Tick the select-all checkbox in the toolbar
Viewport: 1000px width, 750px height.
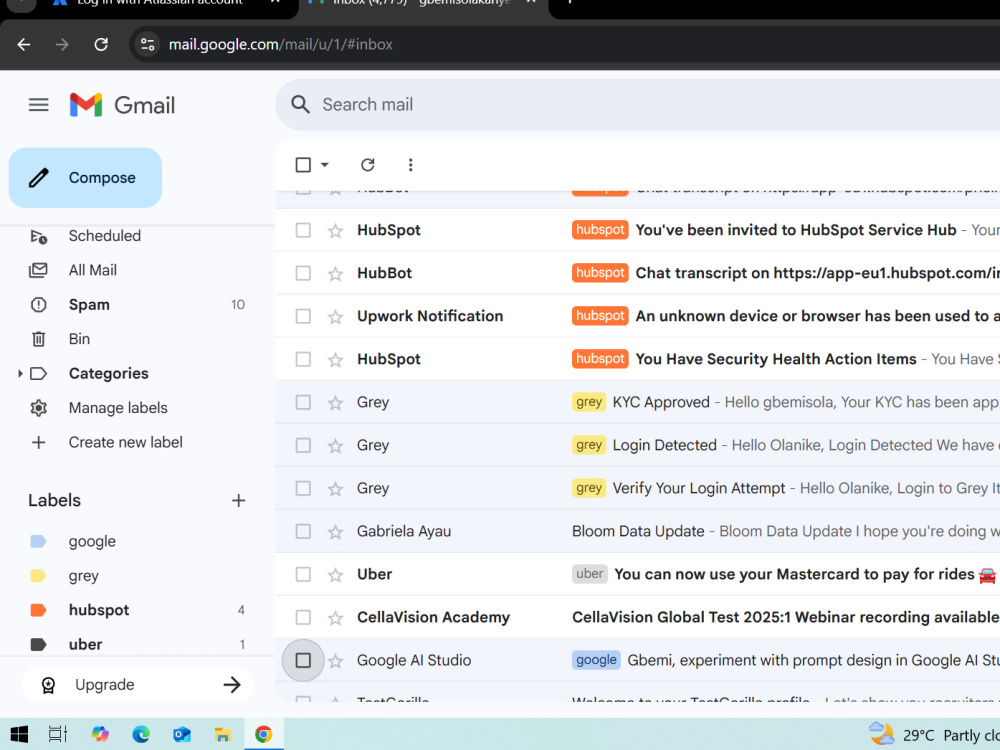303,165
